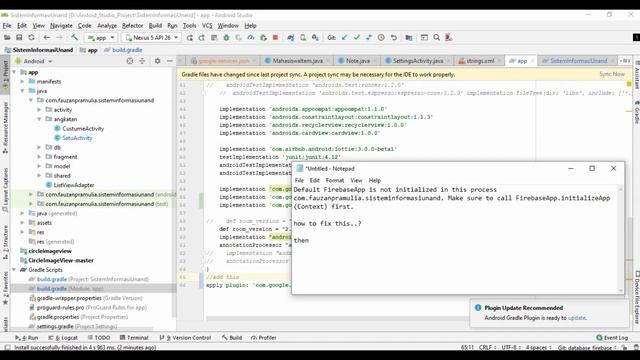Open the VCS menu
This screenshot has width=640, height=360.
tap(207, 25)
